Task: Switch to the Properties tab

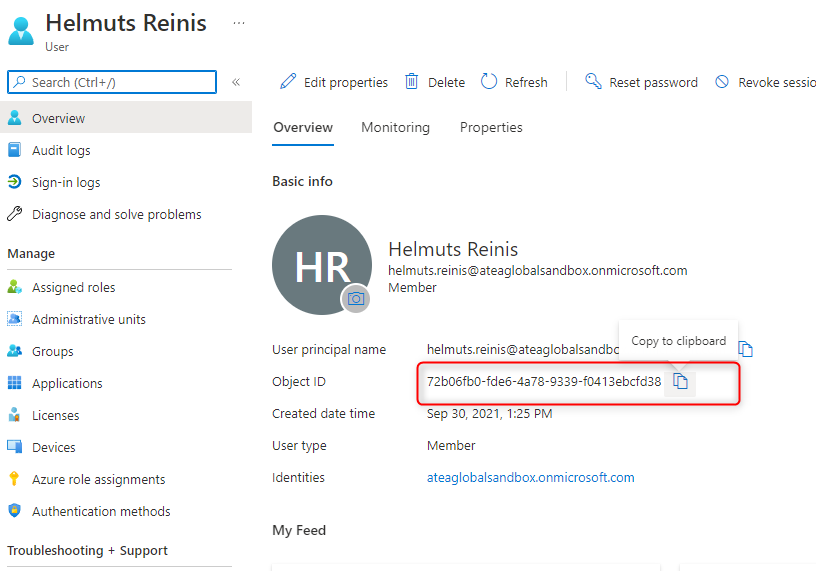Action: click(491, 128)
